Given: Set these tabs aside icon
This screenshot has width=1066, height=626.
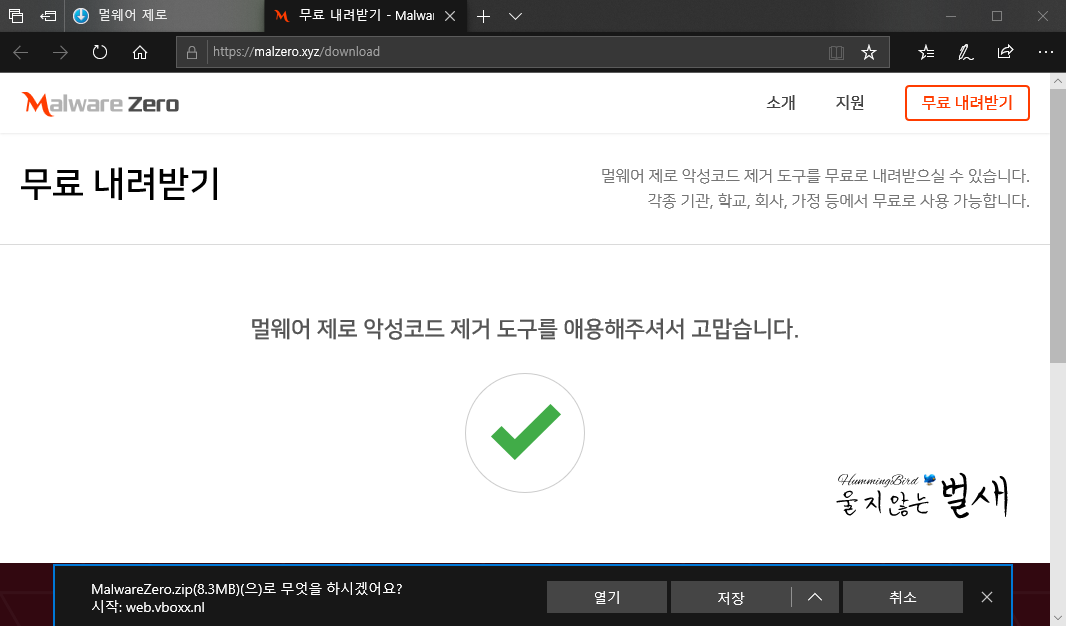Looking at the screenshot, I should coord(48,16).
